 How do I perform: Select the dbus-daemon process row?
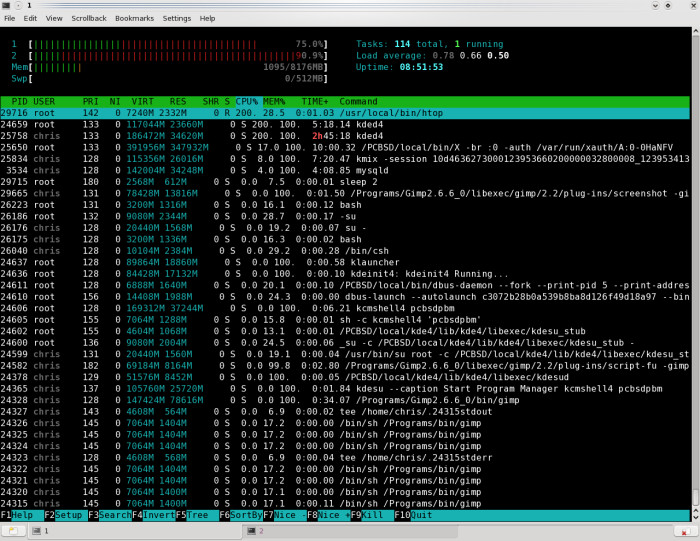pos(345,285)
